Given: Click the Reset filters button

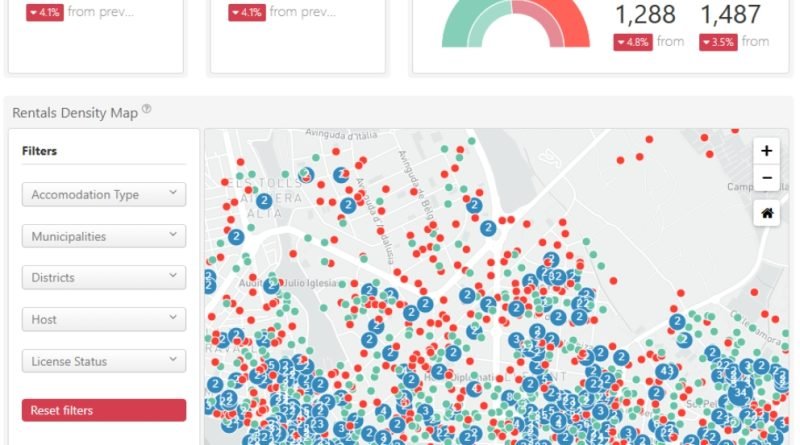Looking at the screenshot, I should (x=104, y=410).
